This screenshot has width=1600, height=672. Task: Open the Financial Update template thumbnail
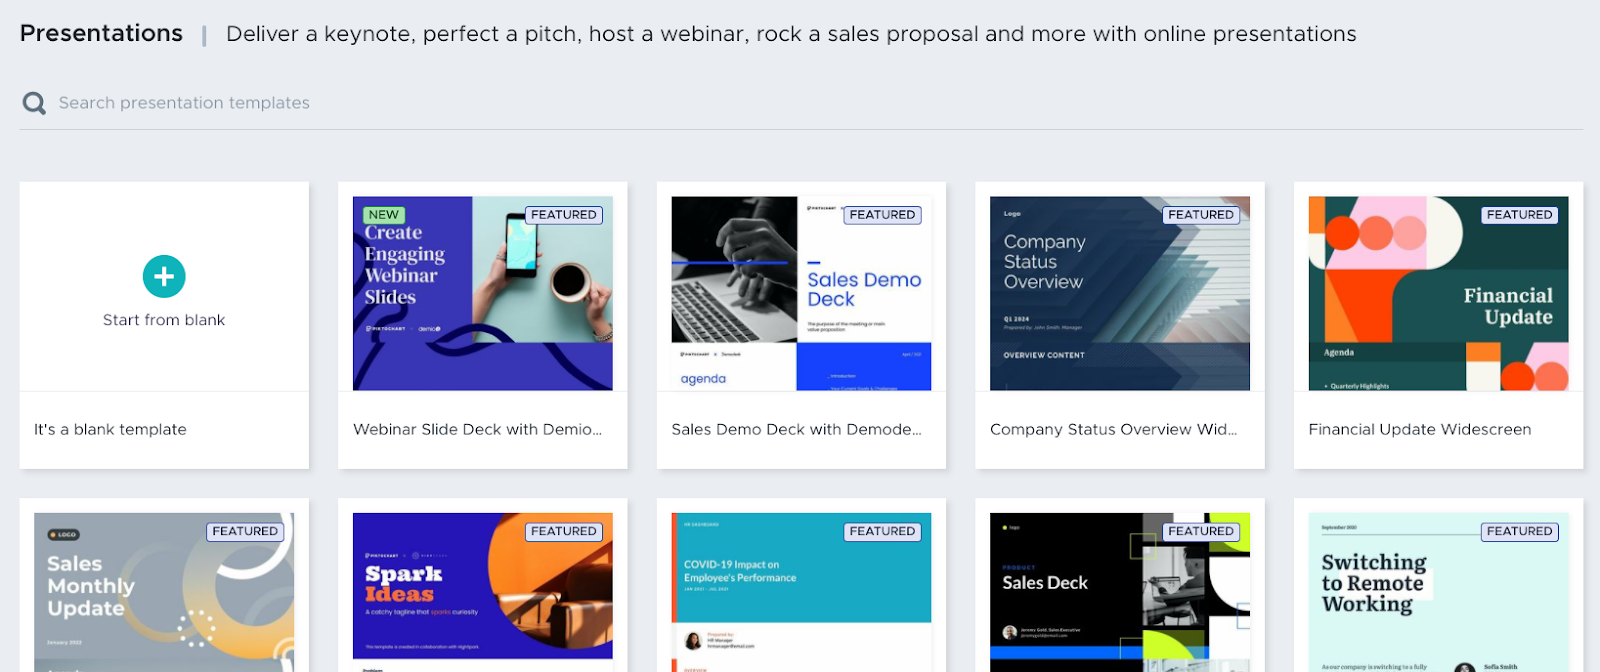click(x=1438, y=293)
